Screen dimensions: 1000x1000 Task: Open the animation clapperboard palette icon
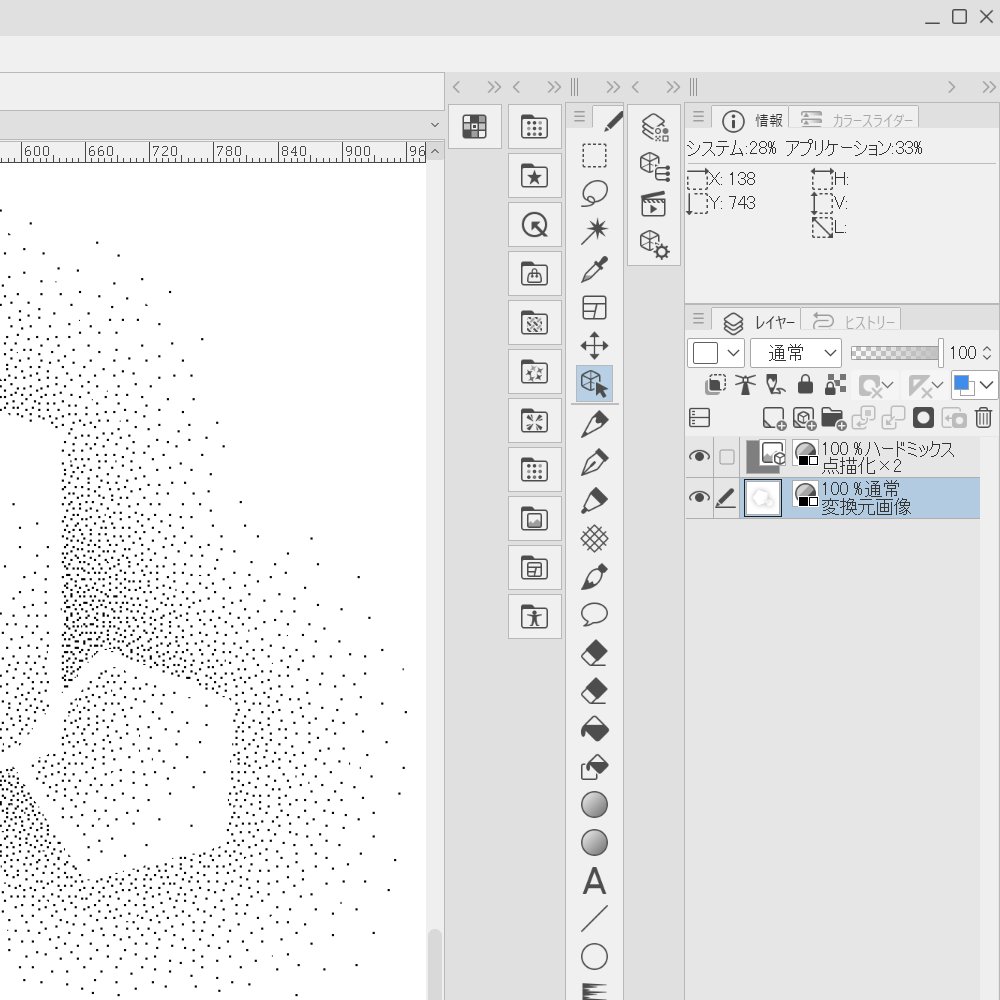tap(654, 204)
